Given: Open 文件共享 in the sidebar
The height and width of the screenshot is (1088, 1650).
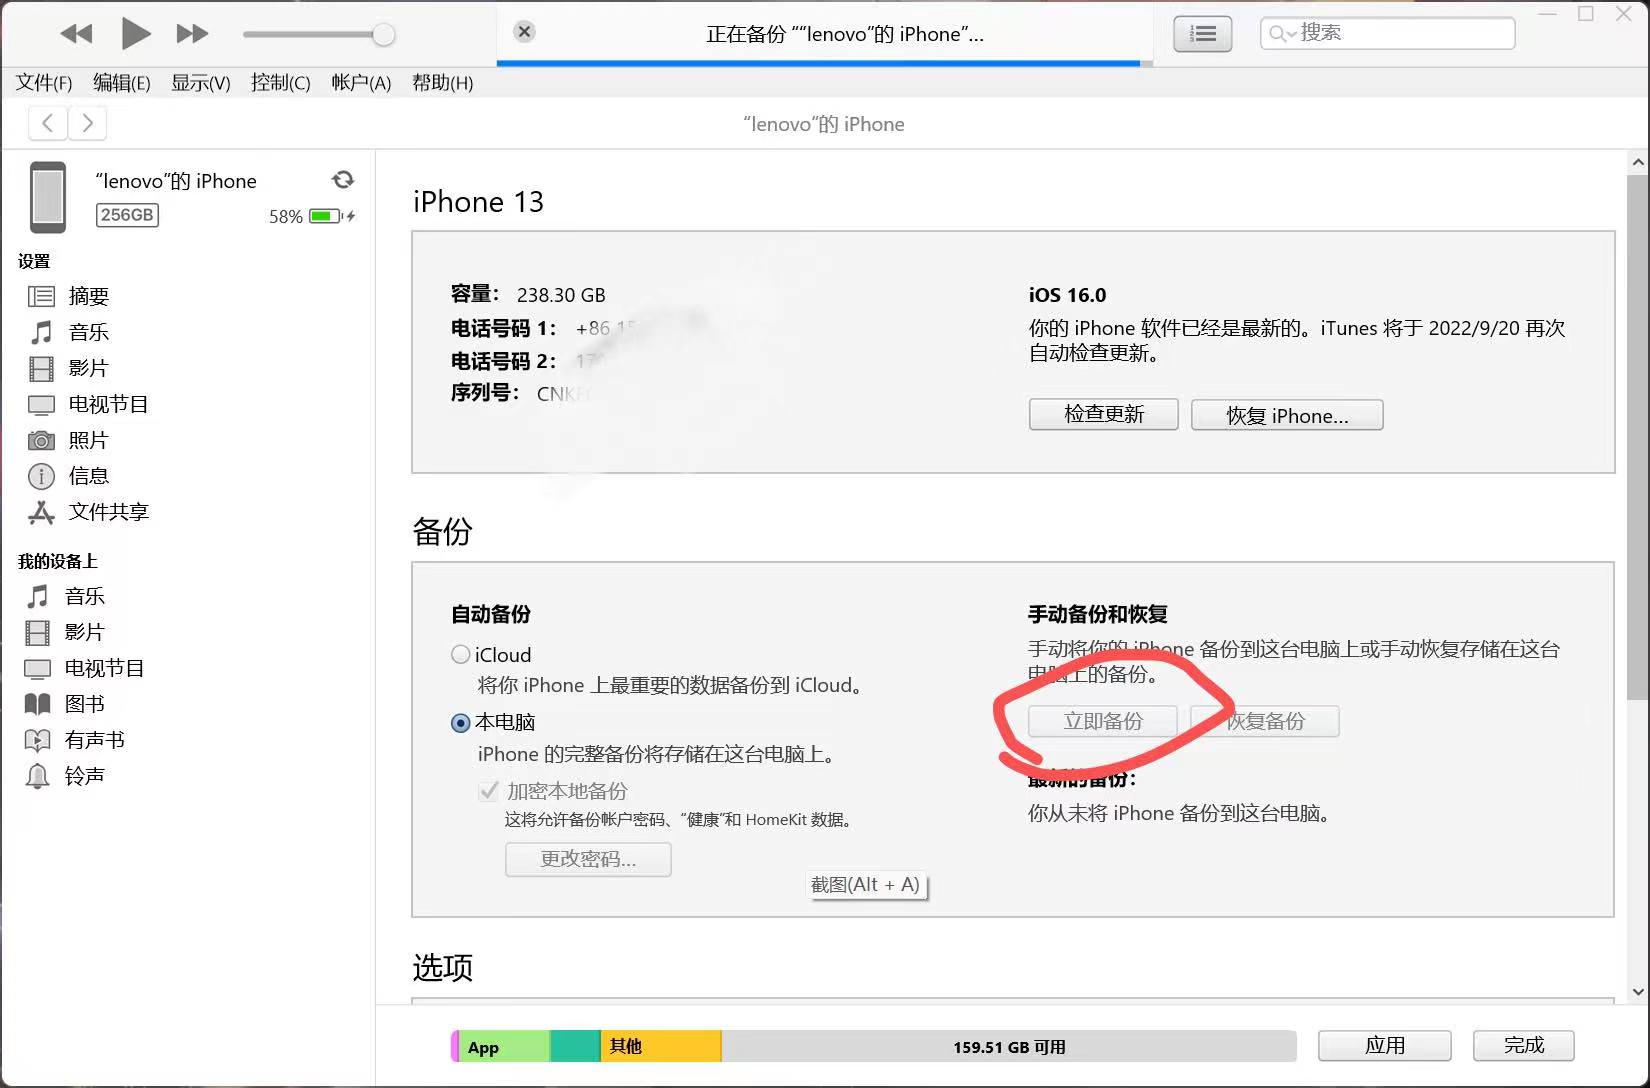Looking at the screenshot, I should pos(108,513).
